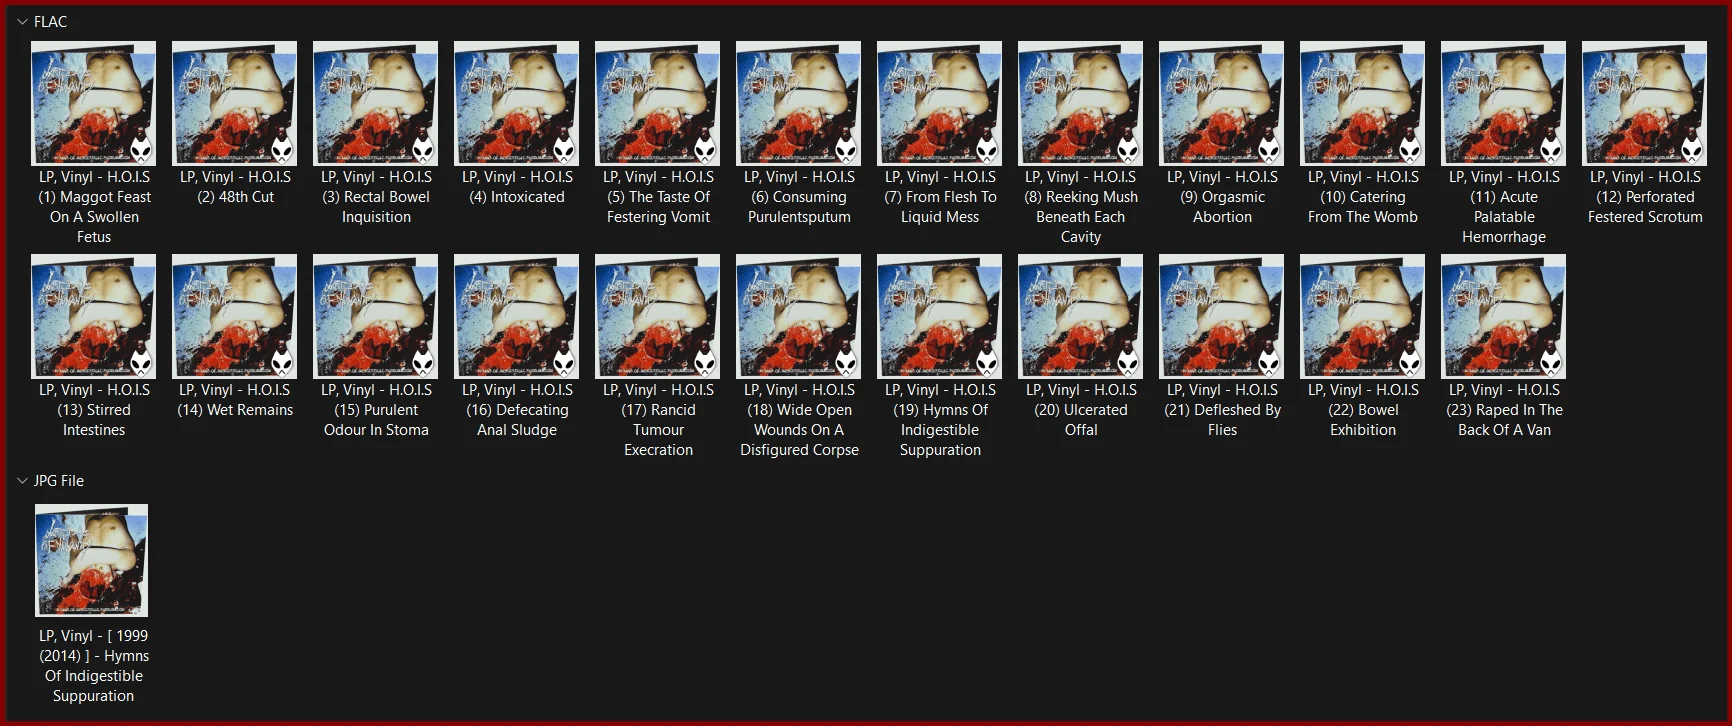Click the '(2) 48th Cut' file name
This screenshot has width=1732, height=726.
[235, 187]
